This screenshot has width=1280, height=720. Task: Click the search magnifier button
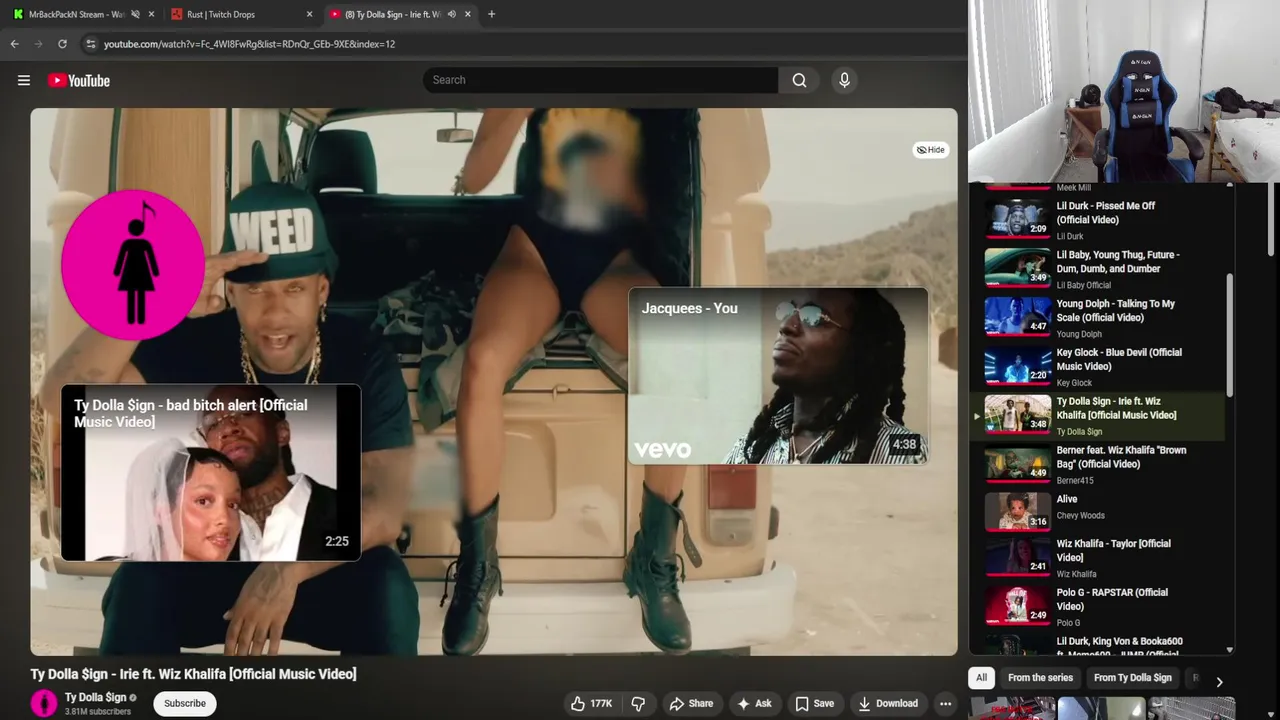(799, 80)
